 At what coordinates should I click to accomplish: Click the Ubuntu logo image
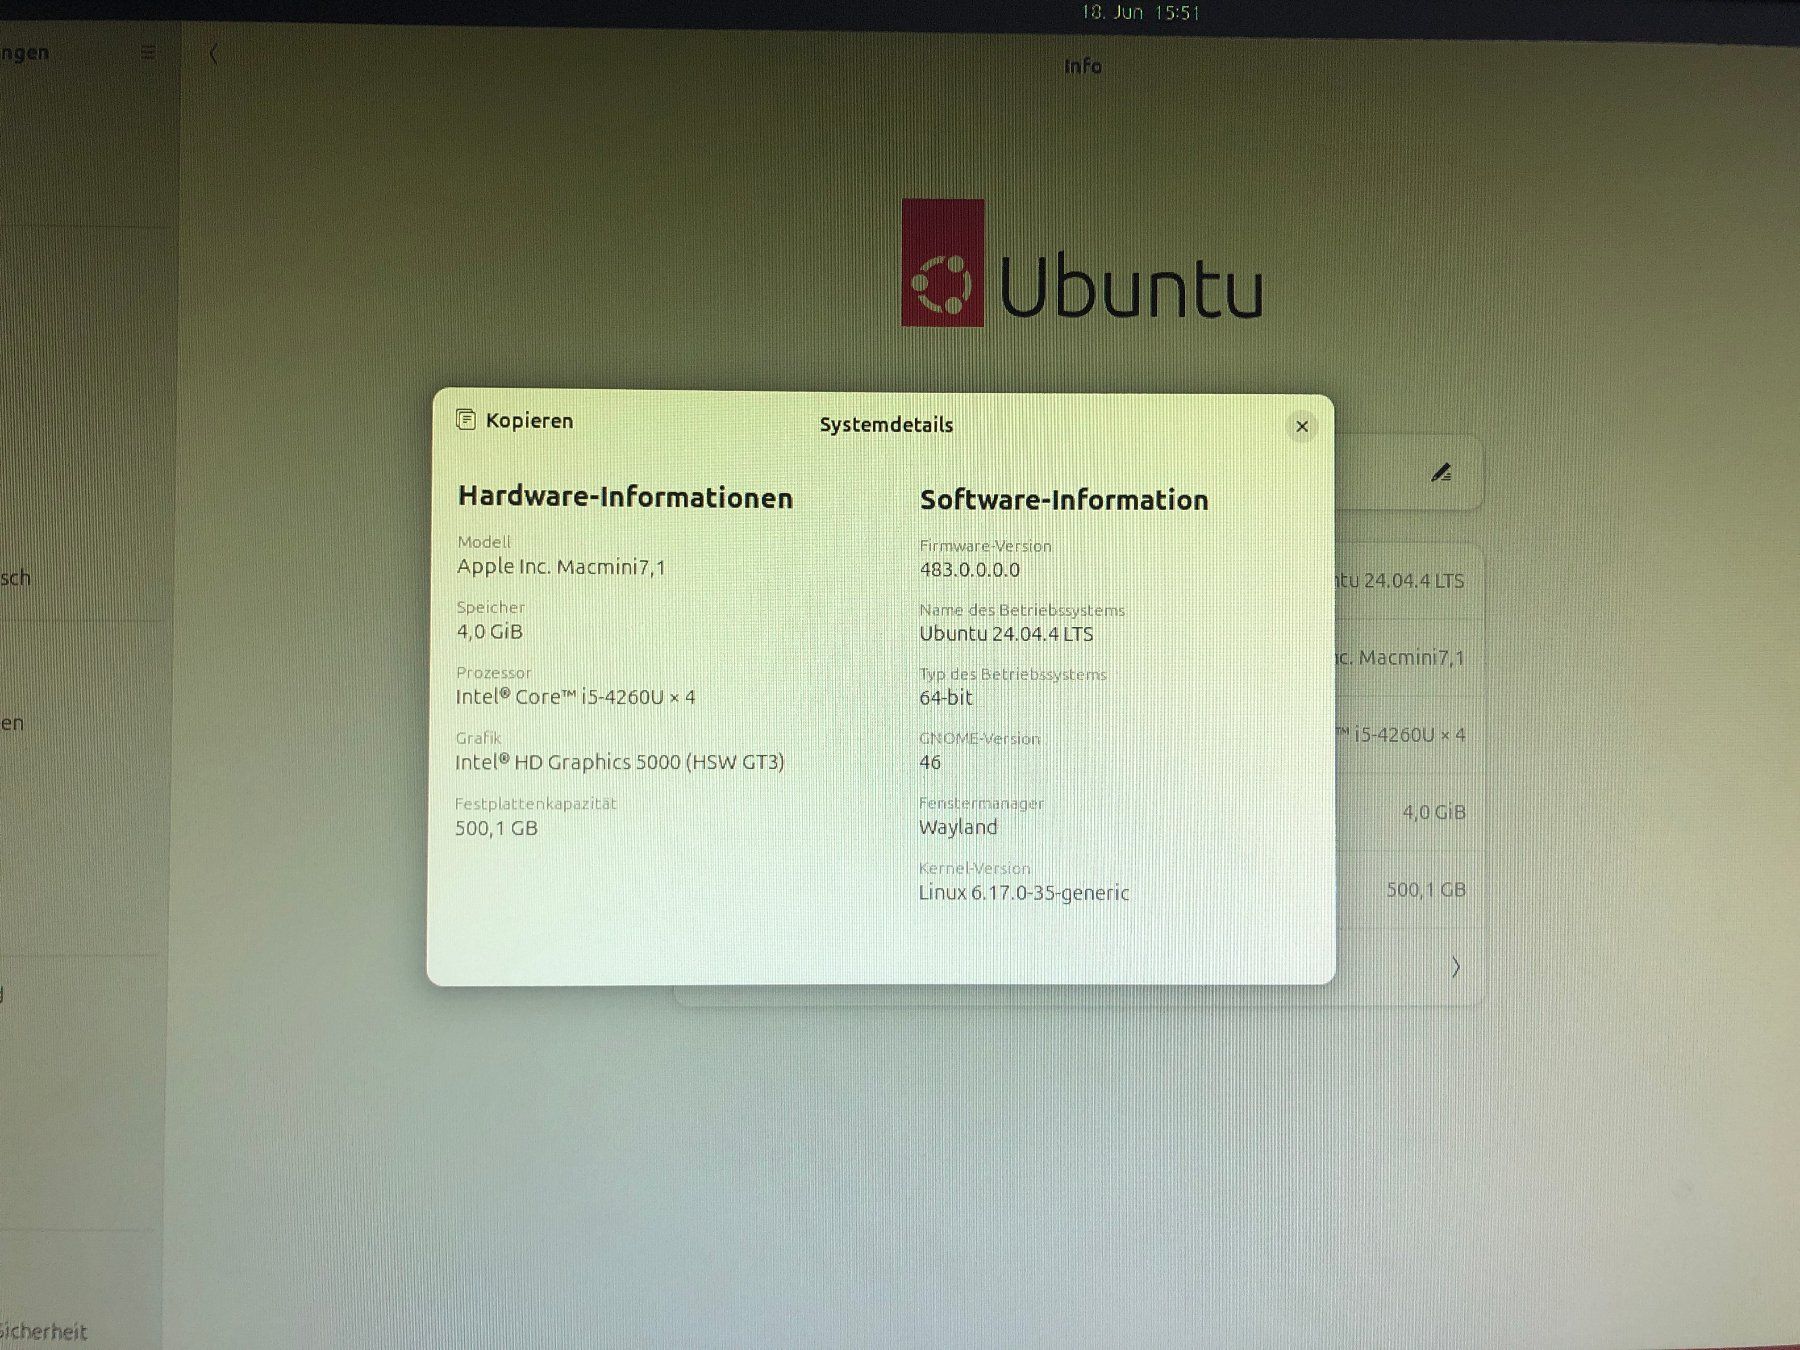(x=1082, y=263)
